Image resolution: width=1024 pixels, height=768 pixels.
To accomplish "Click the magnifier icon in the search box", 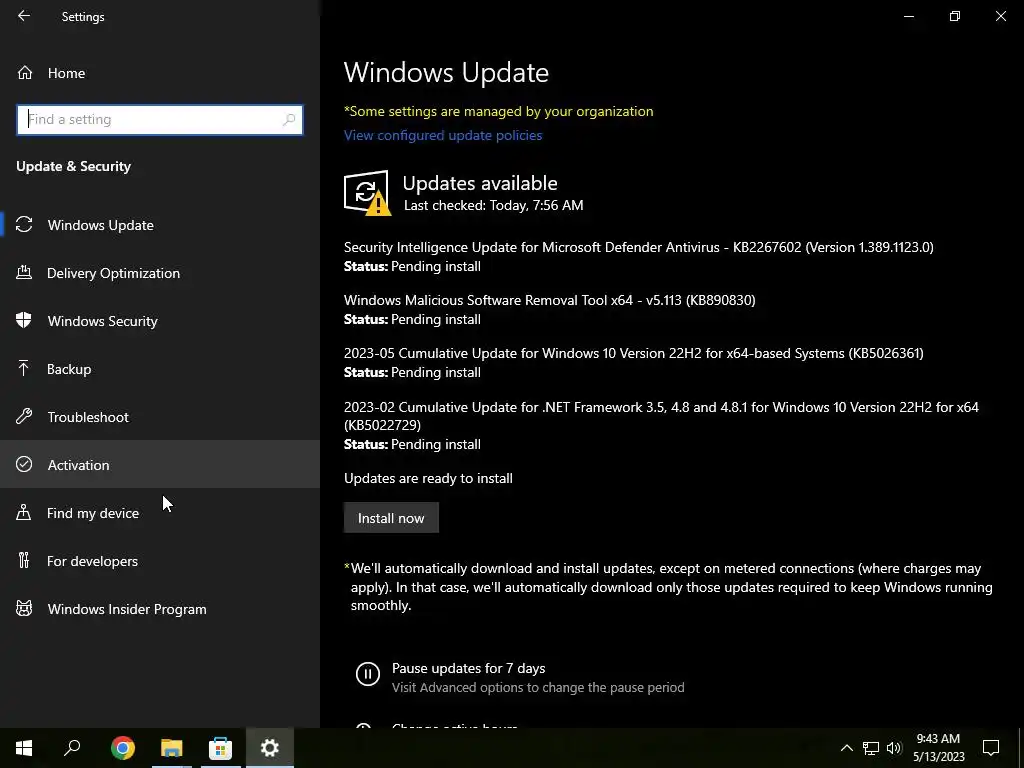I will [x=289, y=120].
